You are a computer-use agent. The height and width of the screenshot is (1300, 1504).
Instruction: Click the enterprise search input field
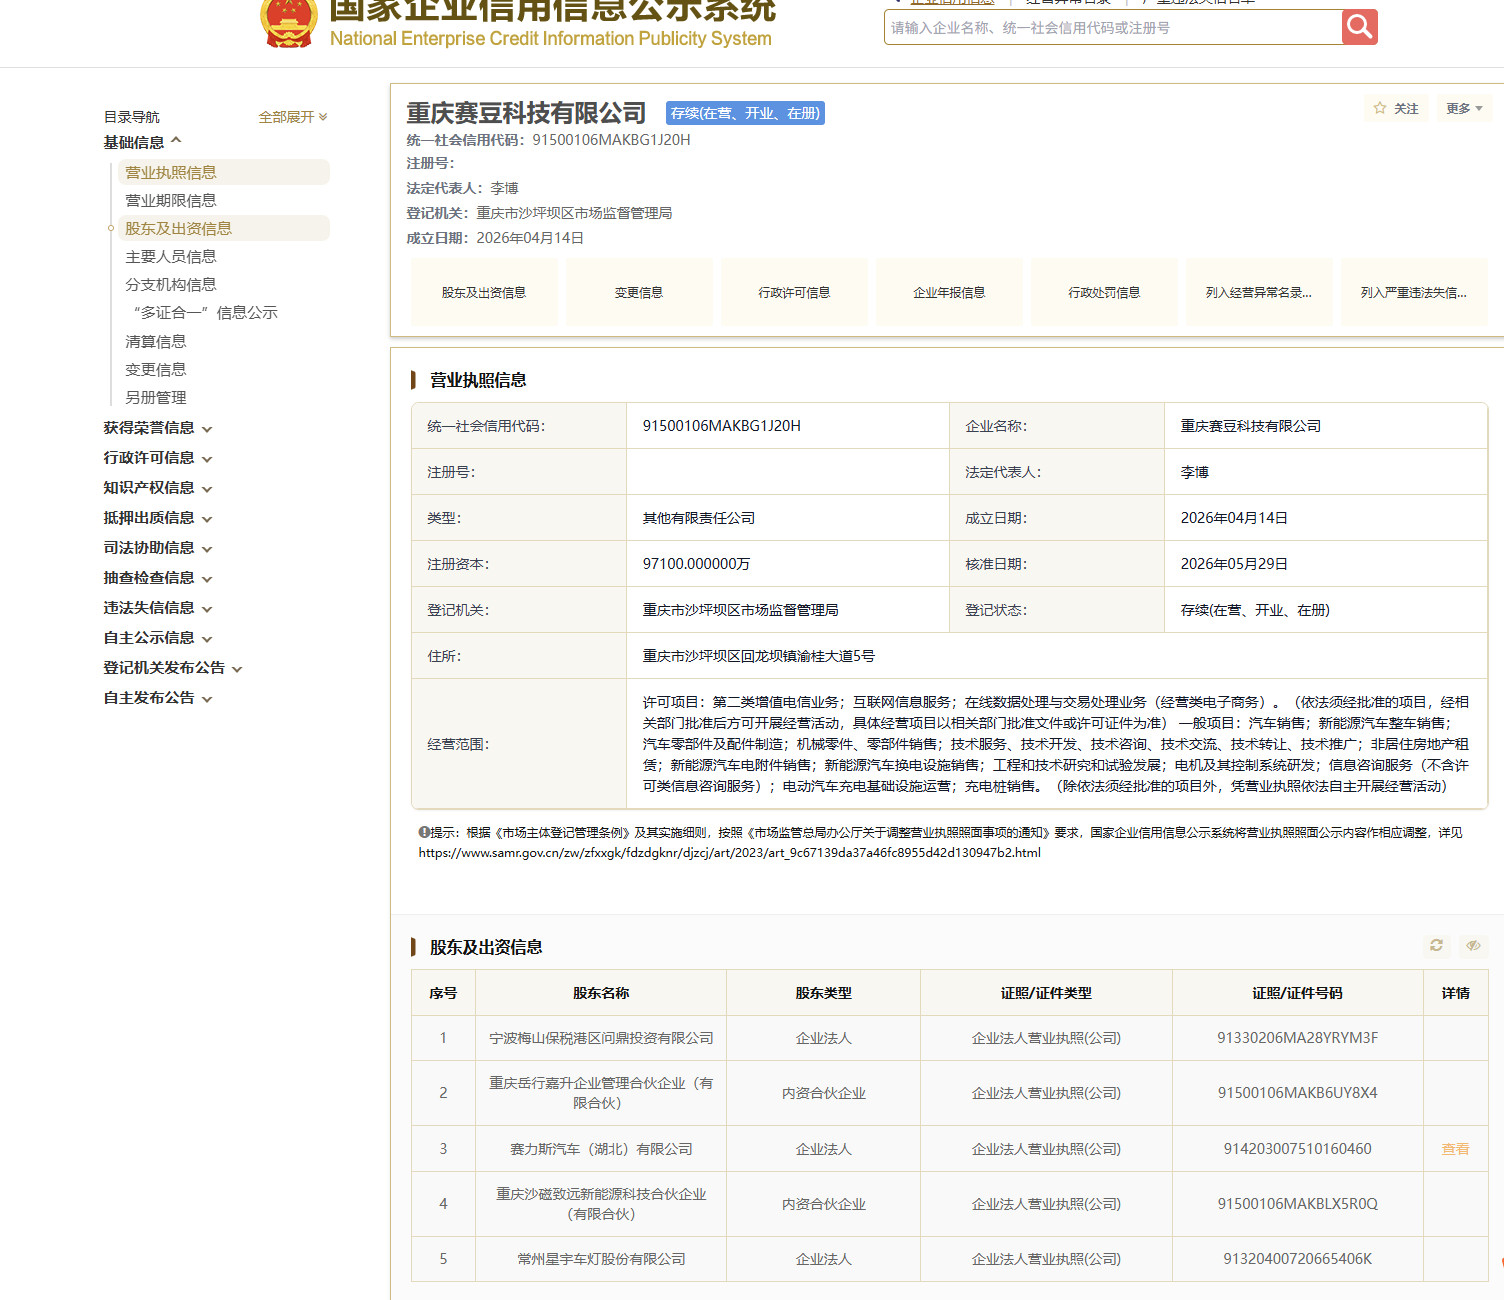1113,27
